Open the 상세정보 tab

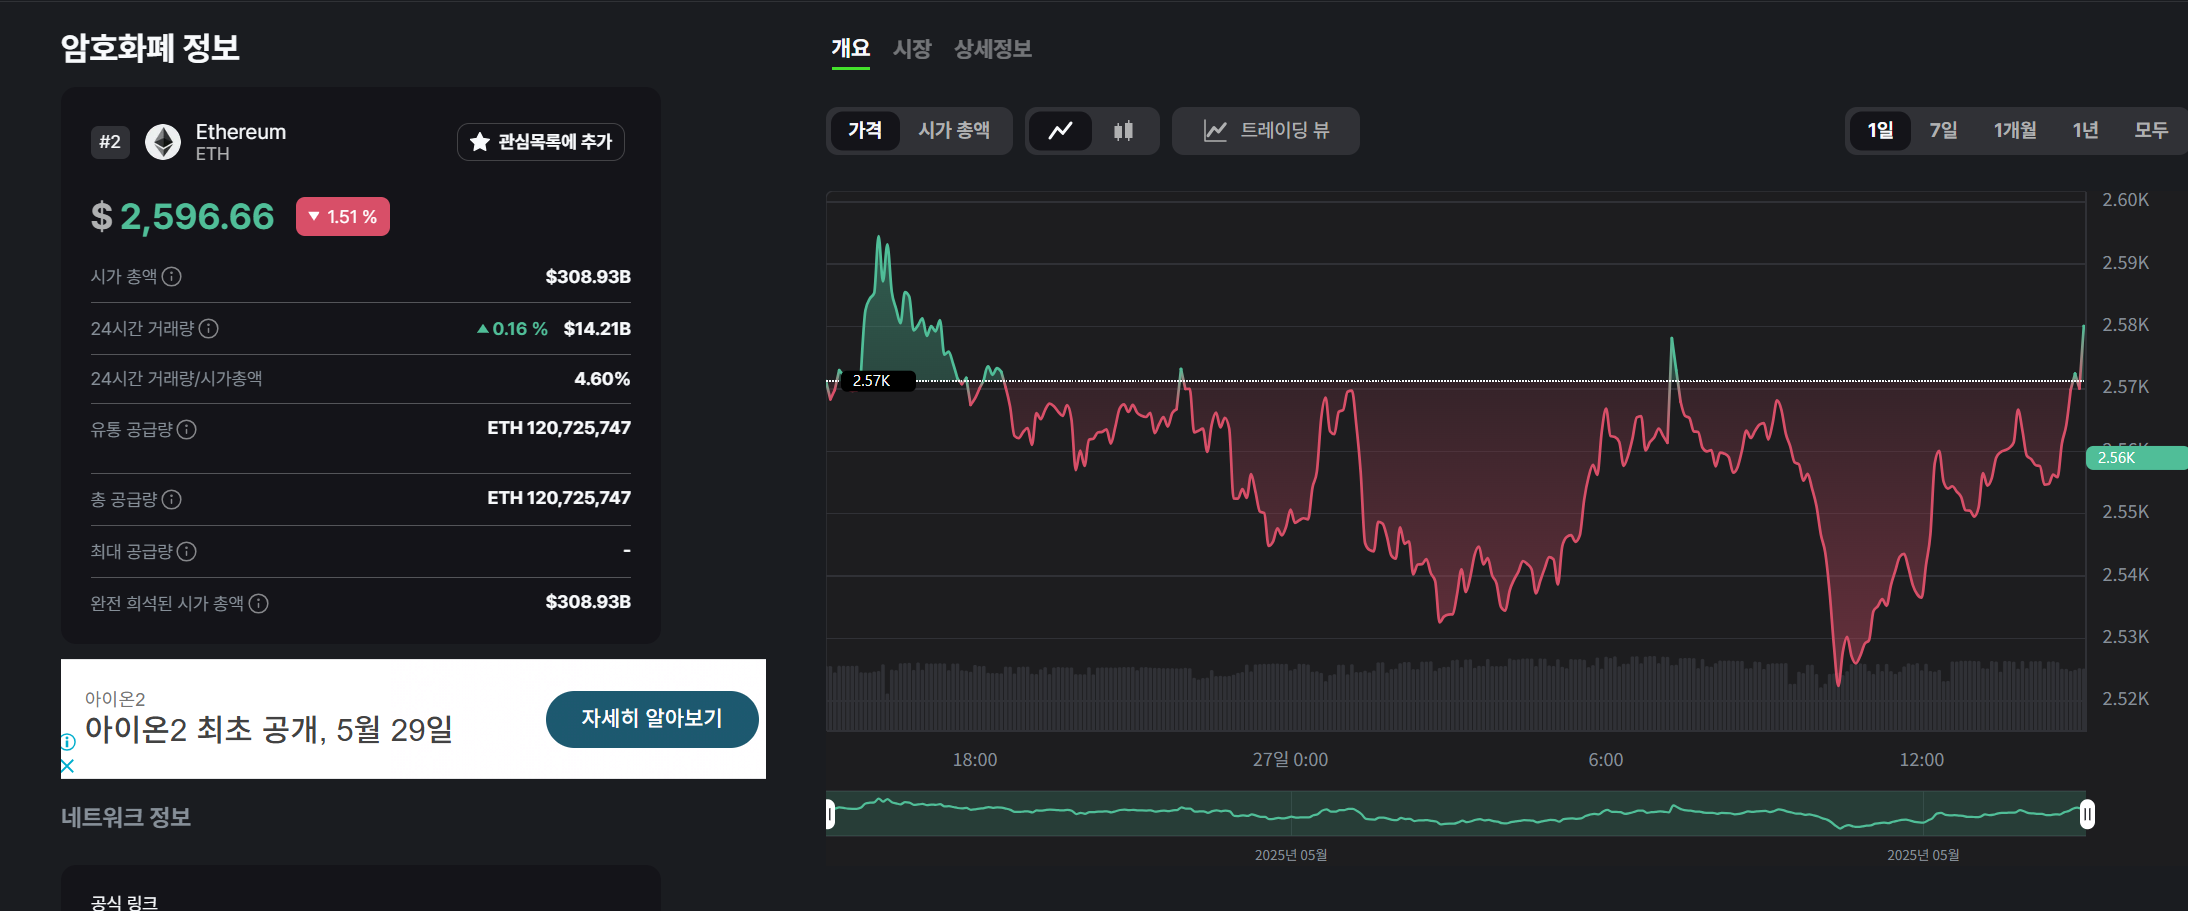click(x=993, y=48)
